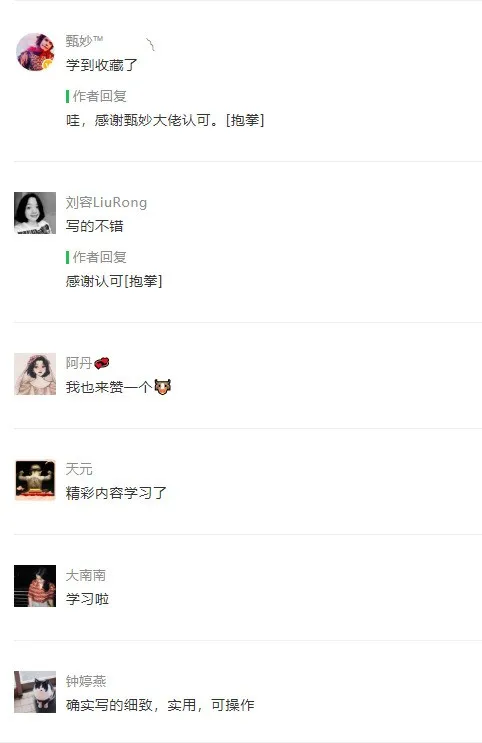
Task: Select comment 确实写的细致，实用，可操作
Action: pyautogui.click(x=160, y=705)
